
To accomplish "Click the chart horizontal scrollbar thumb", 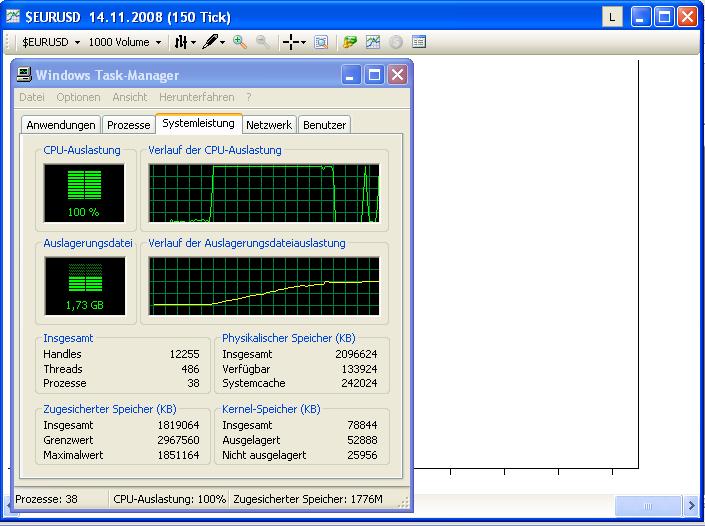I will pyautogui.click(x=647, y=506).
